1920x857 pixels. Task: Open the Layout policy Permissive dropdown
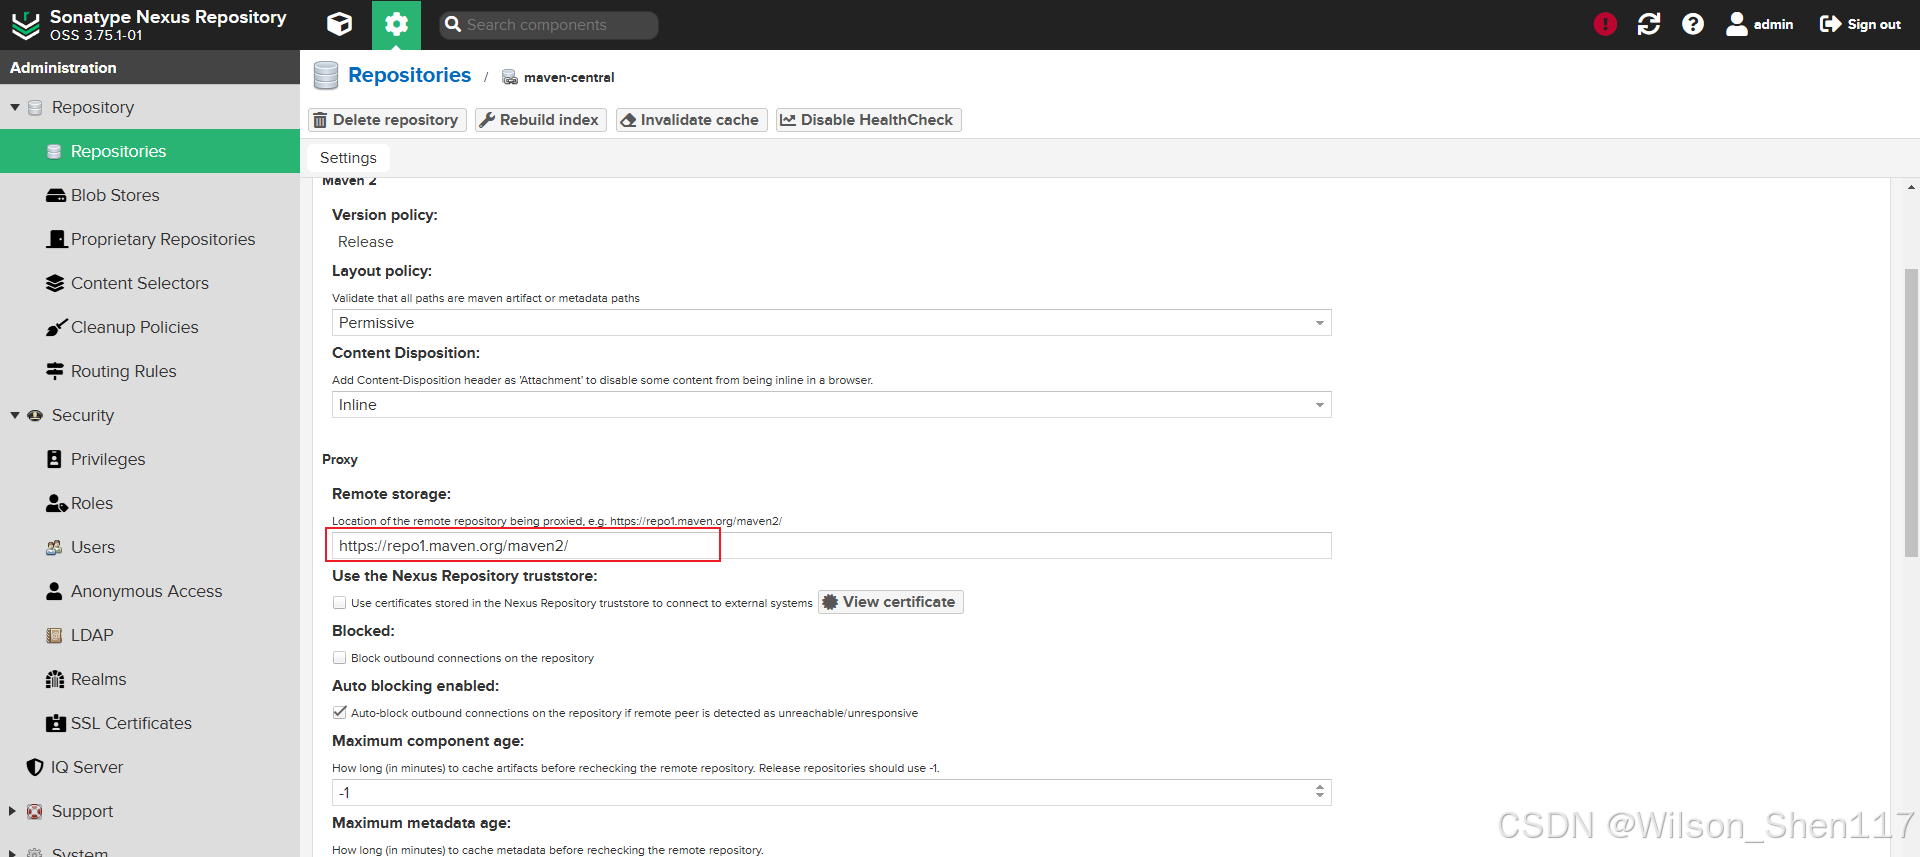pyautogui.click(x=831, y=323)
